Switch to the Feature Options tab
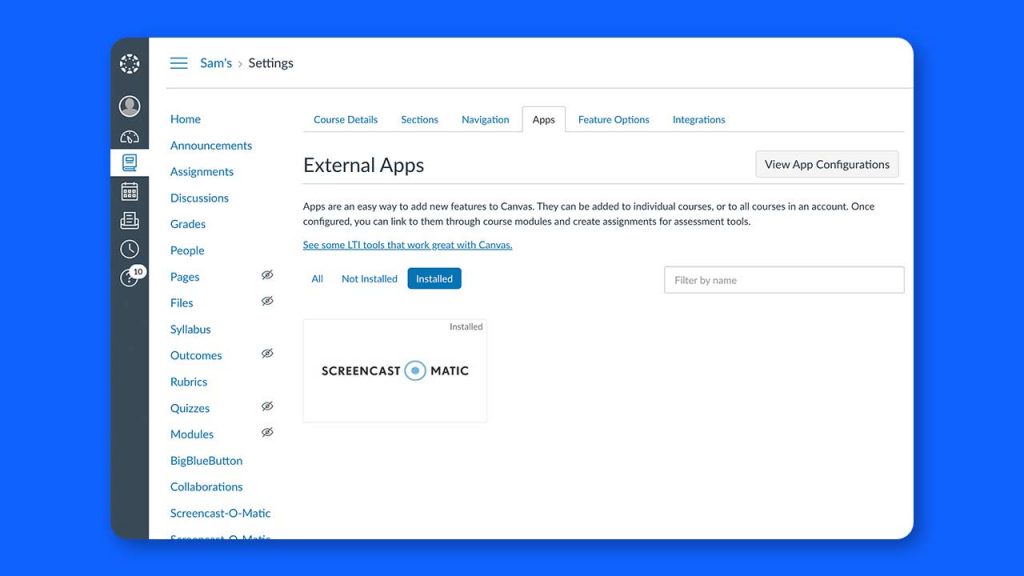Screen dimensions: 1024x576 pos(613,119)
